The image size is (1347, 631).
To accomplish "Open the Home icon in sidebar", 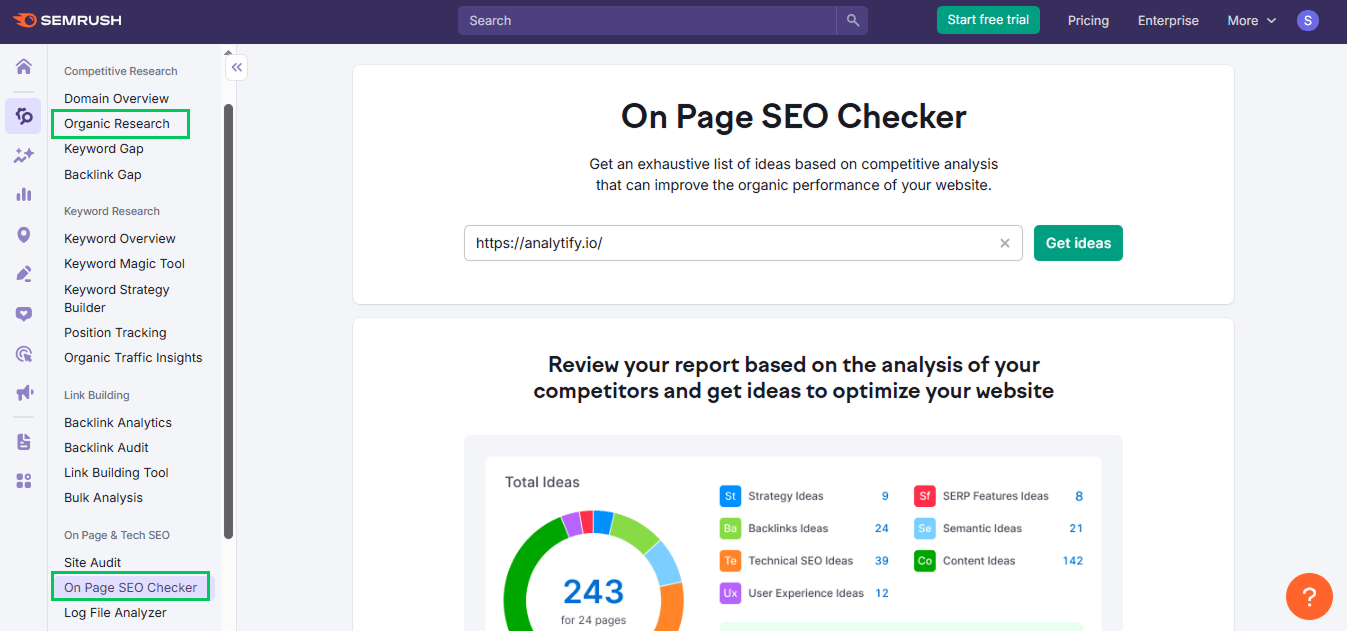I will pyautogui.click(x=23, y=67).
